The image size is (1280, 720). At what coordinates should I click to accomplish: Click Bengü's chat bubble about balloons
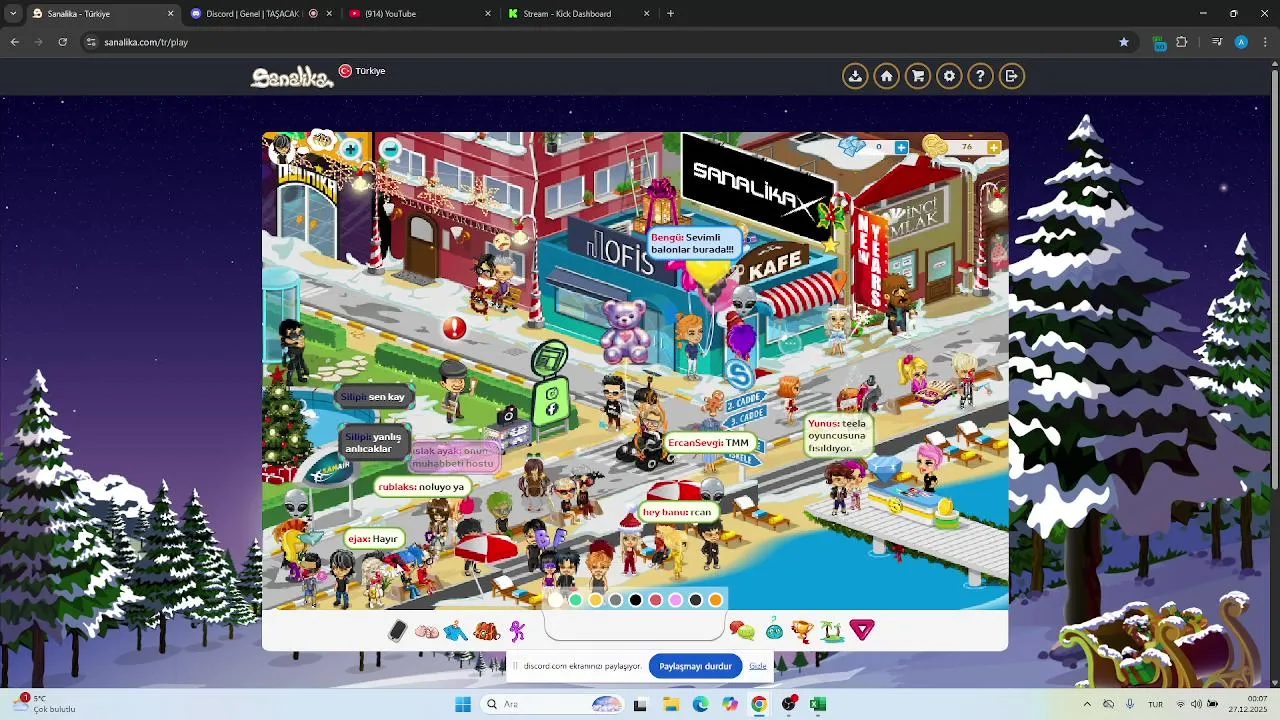(693, 243)
